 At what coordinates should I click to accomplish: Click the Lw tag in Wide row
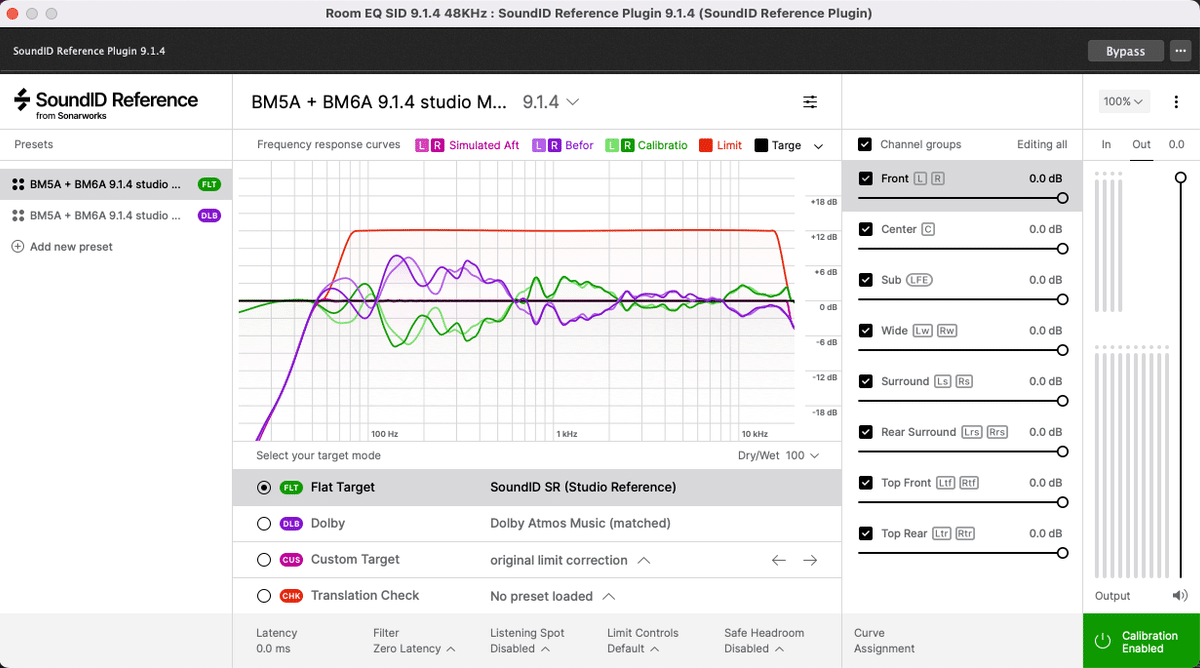tap(922, 331)
